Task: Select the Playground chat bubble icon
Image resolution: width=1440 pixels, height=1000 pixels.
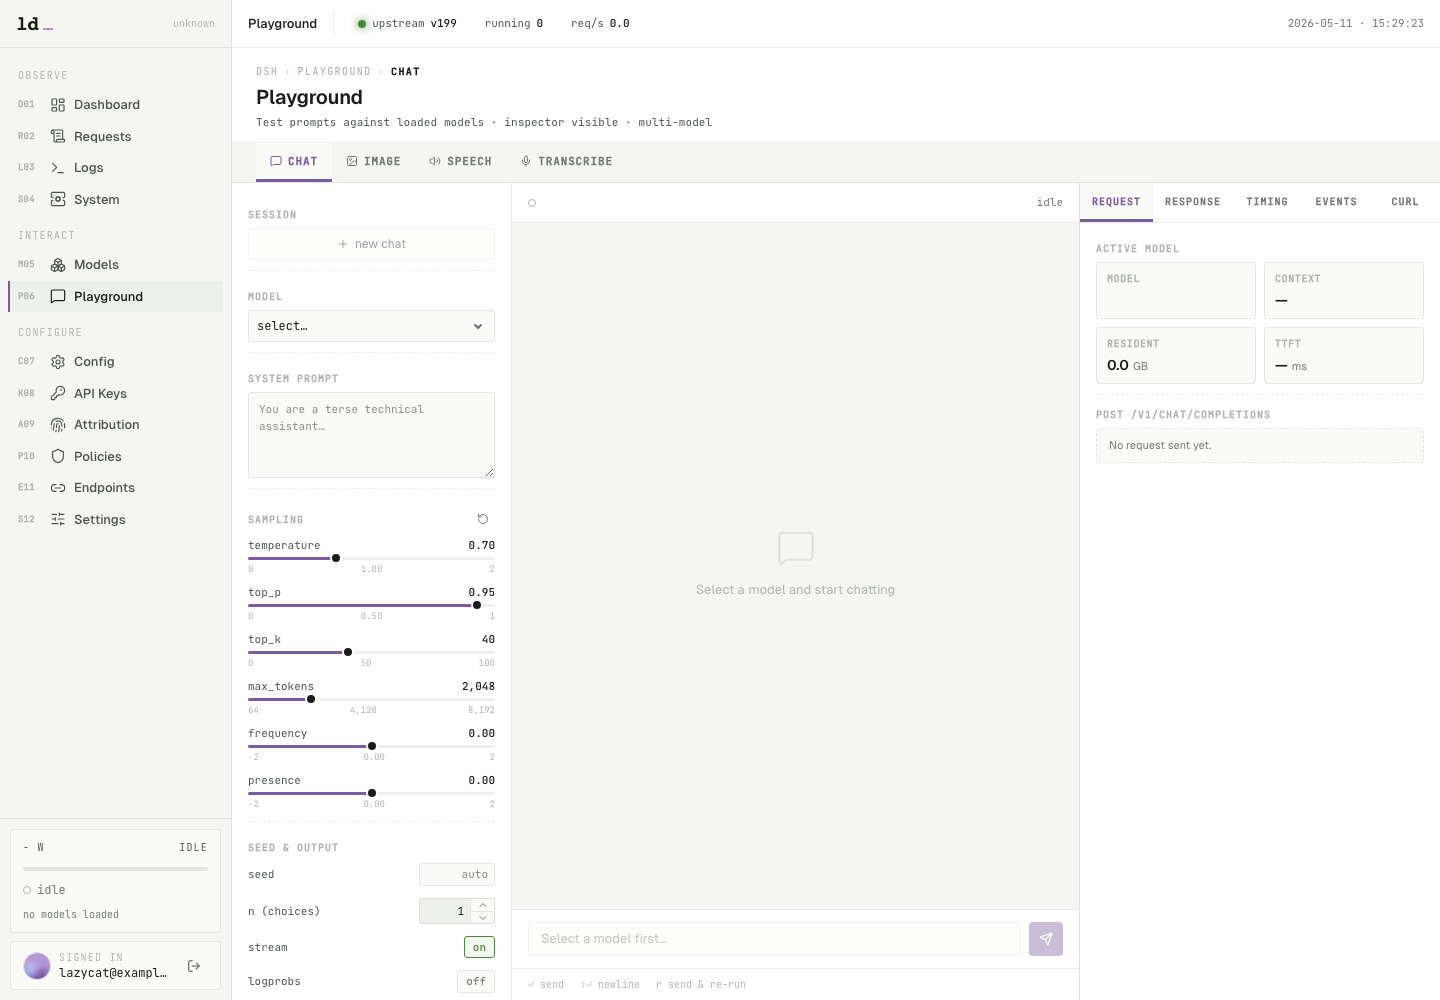Action: point(58,297)
